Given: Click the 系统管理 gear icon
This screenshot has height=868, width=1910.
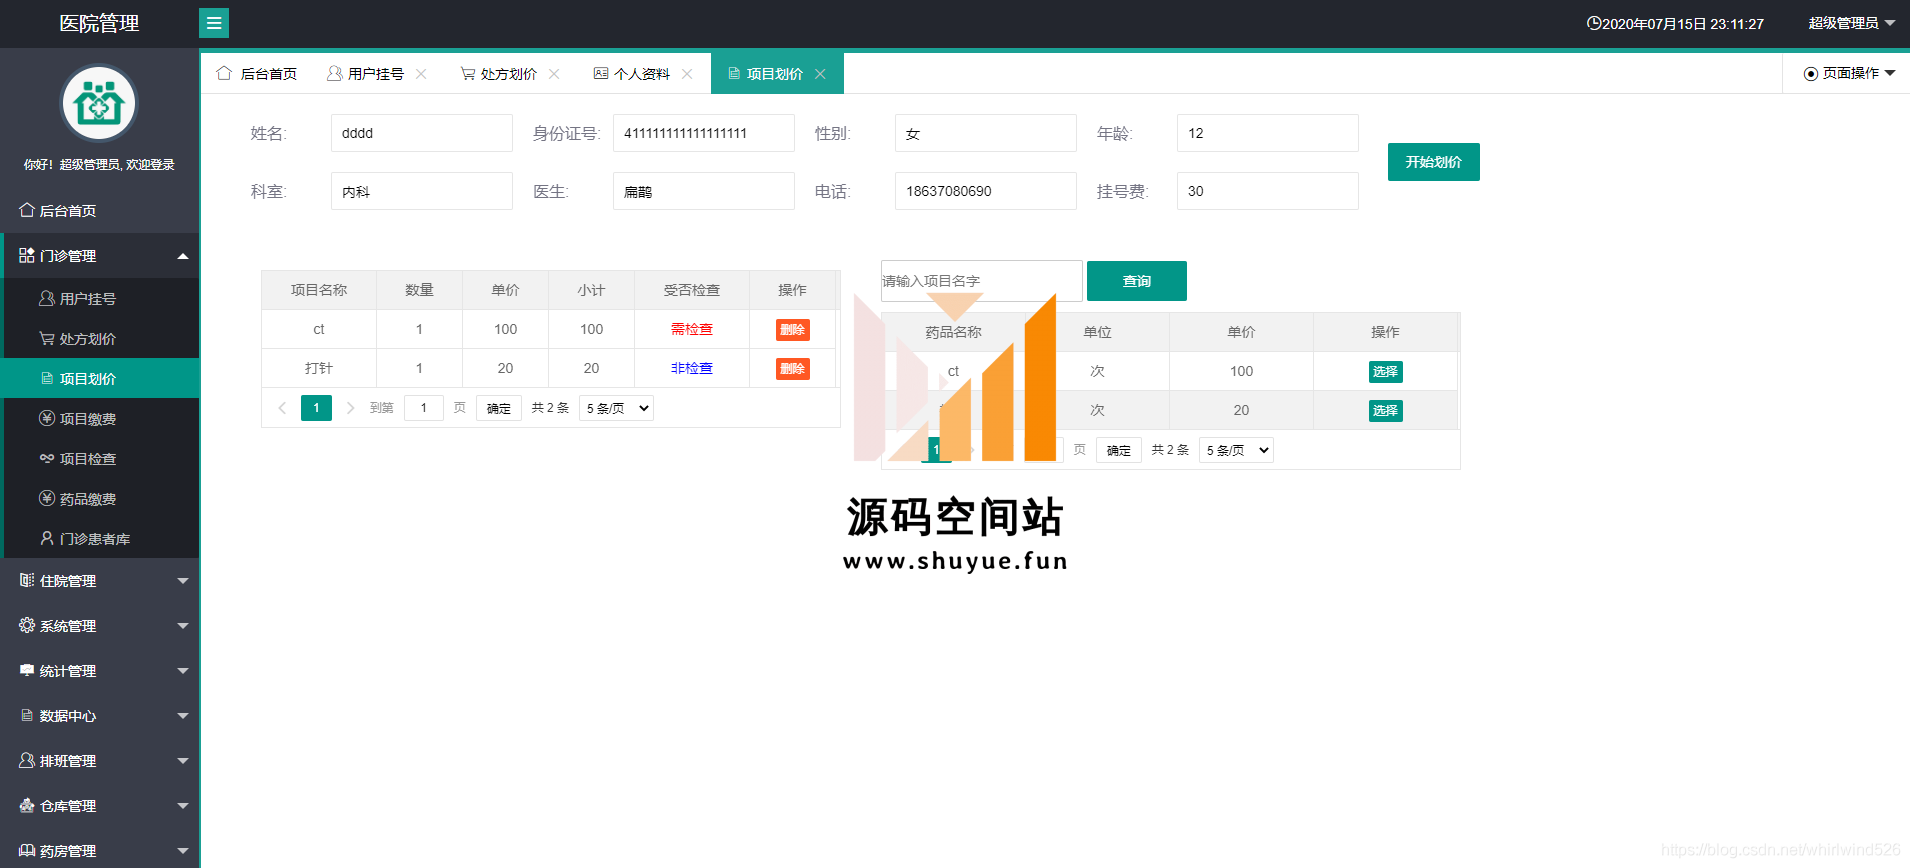Looking at the screenshot, I should 27,625.
